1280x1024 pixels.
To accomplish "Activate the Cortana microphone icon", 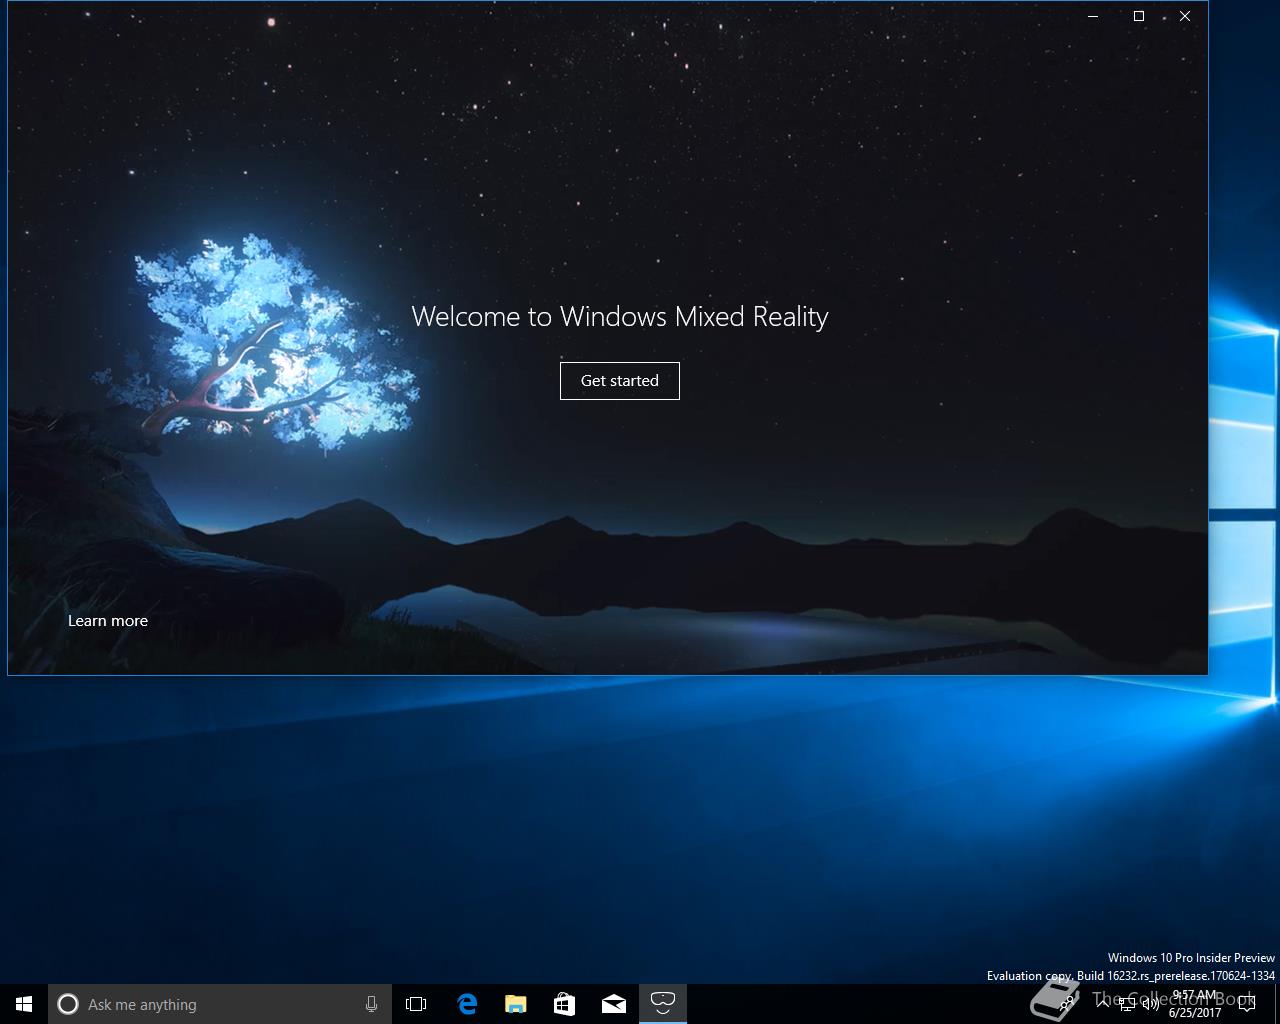I will click(x=371, y=1004).
